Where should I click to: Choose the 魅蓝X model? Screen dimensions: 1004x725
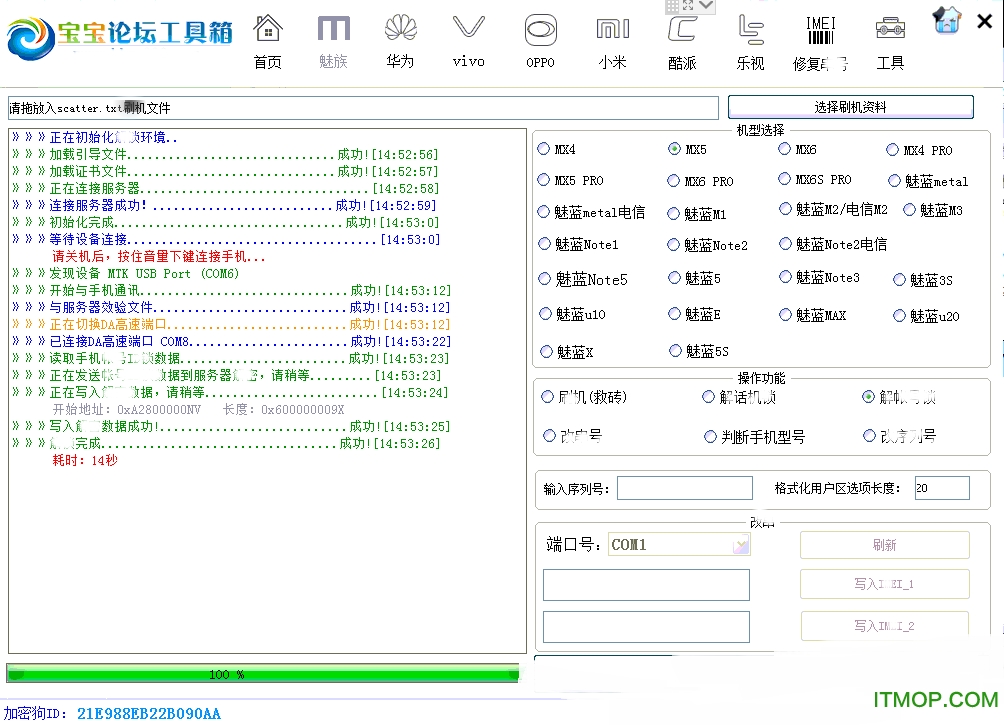(546, 351)
